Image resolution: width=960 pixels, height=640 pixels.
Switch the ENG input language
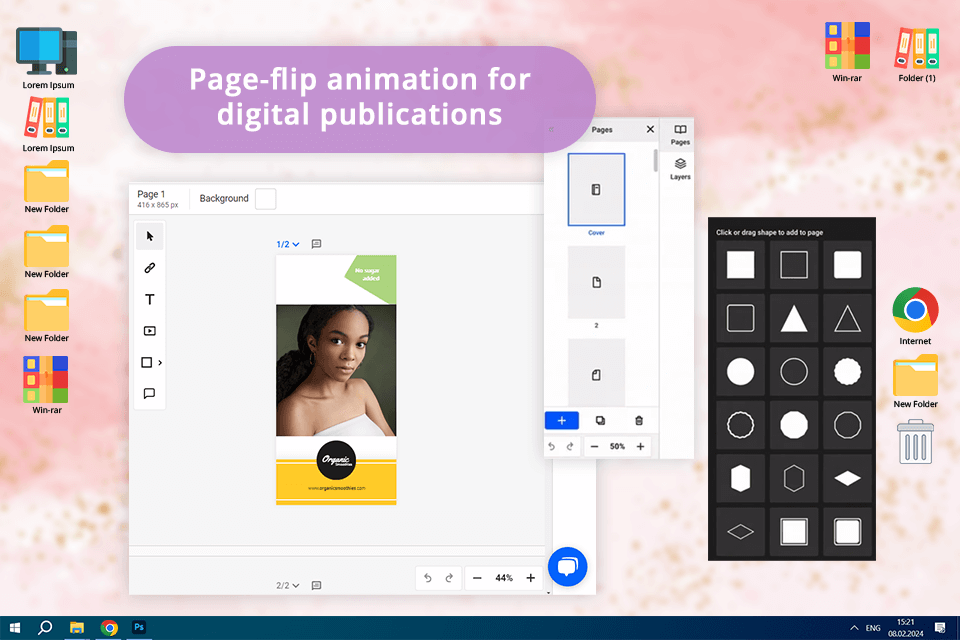(873, 628)
